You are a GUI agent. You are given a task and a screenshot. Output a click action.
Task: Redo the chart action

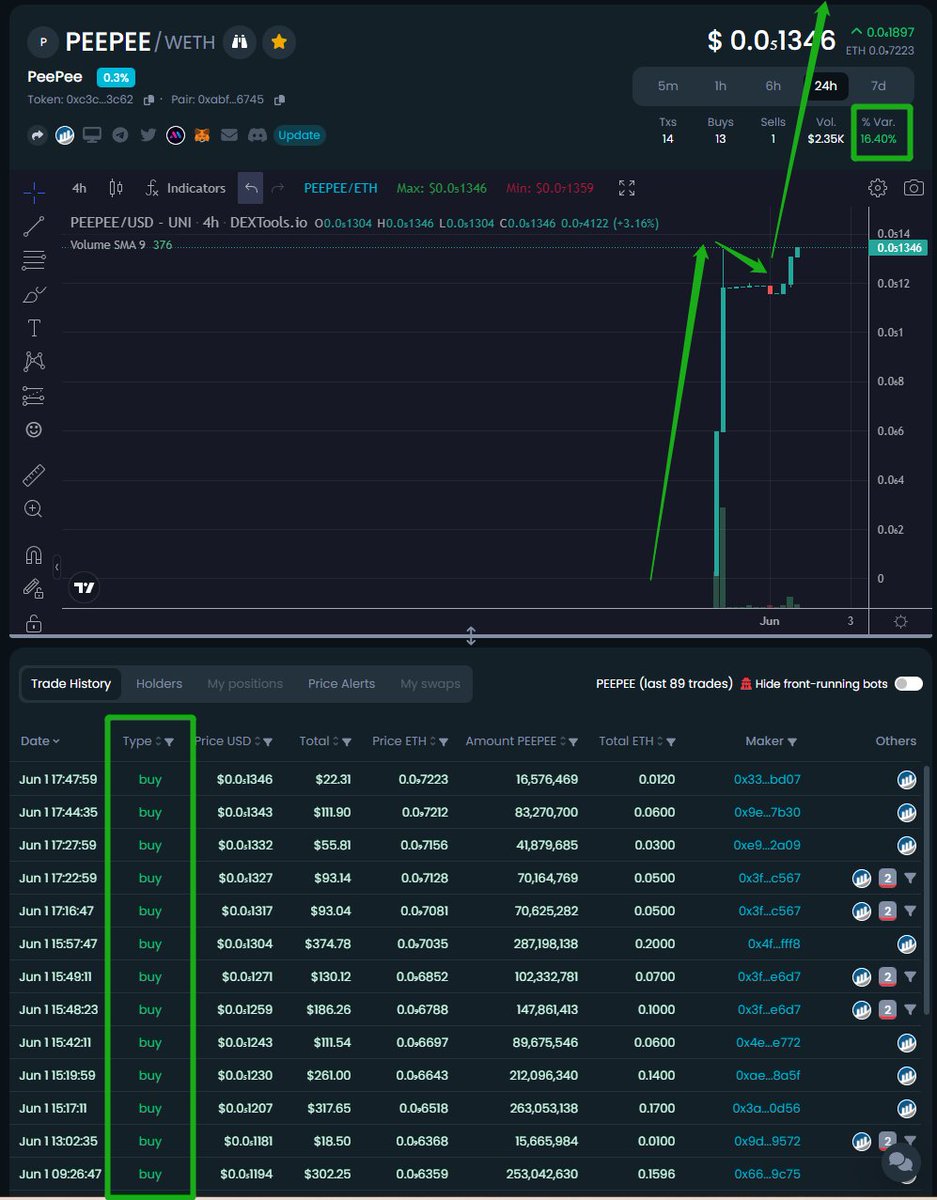pyautogui.click(x=278, y=188)
